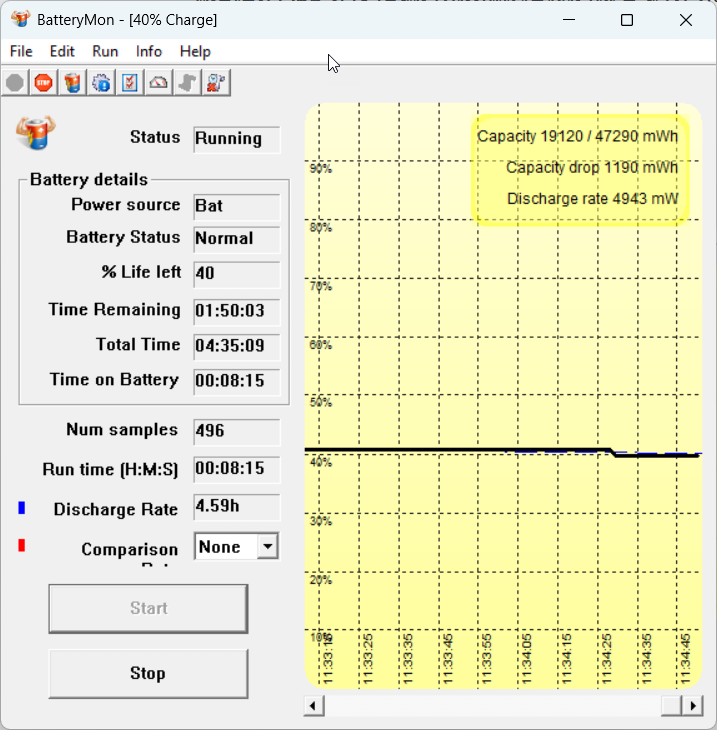Click the 11:34:05 time axis label
This screenshot has width=717, height=730.
[x=527, y=659]
